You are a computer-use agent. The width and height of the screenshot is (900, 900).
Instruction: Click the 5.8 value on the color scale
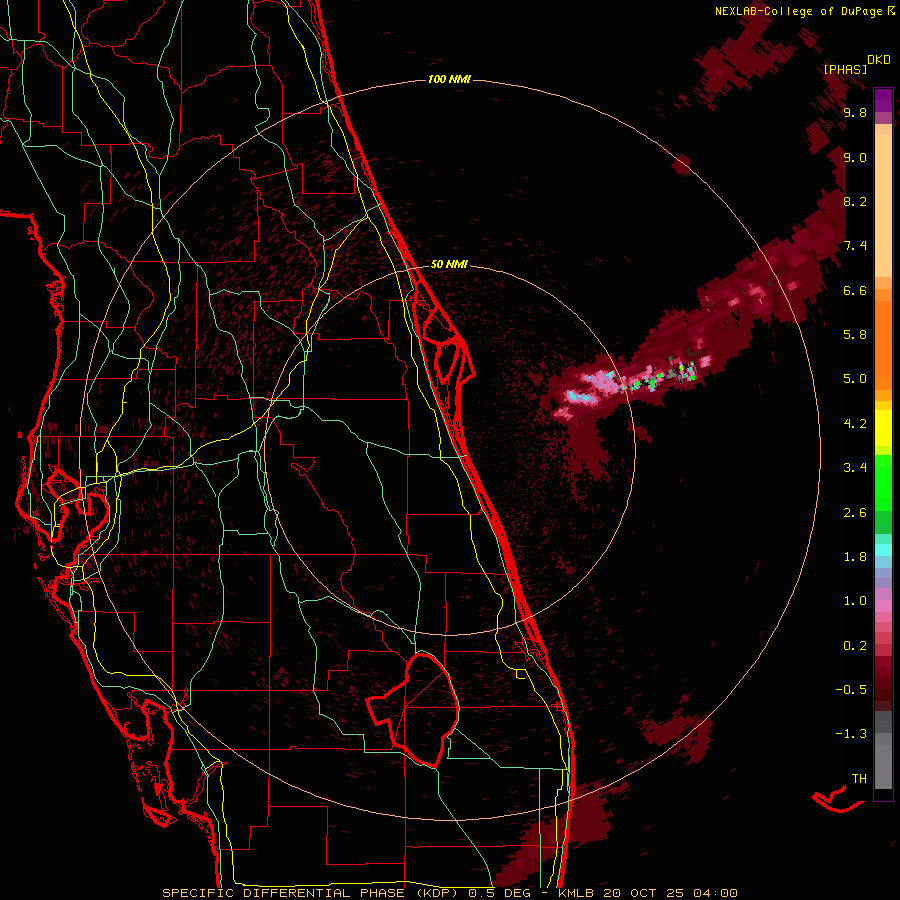(855, 335)
